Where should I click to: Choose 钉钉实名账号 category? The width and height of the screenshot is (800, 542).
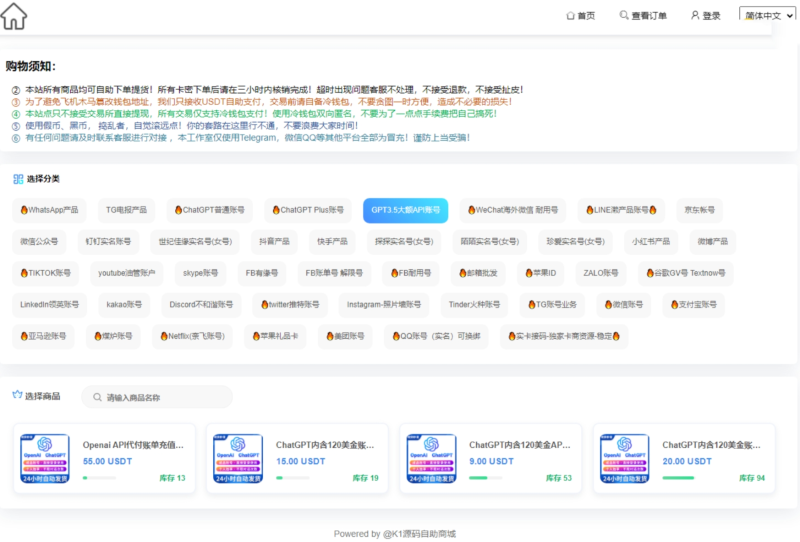pos(108,242)
